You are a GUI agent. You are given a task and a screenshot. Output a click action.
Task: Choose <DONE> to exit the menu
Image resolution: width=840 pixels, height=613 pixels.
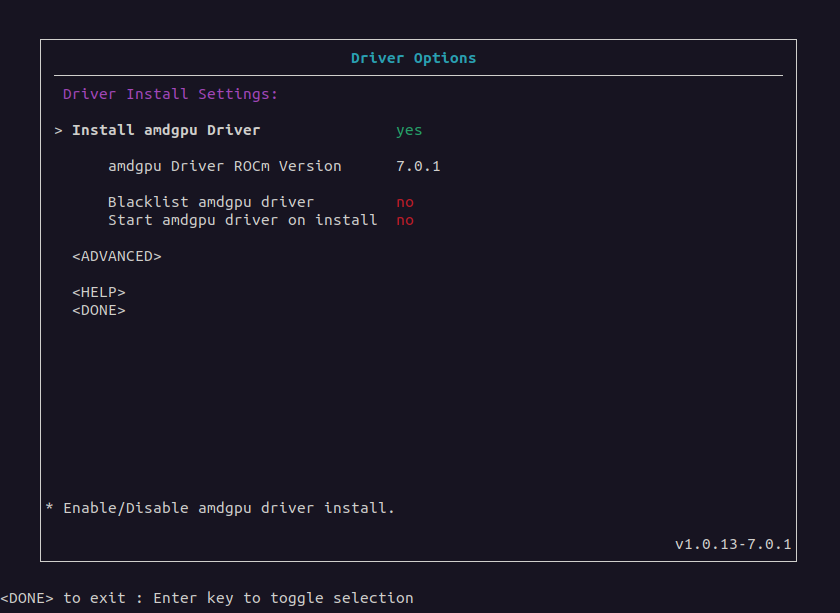pyautogui.click(x=99, y=310)
